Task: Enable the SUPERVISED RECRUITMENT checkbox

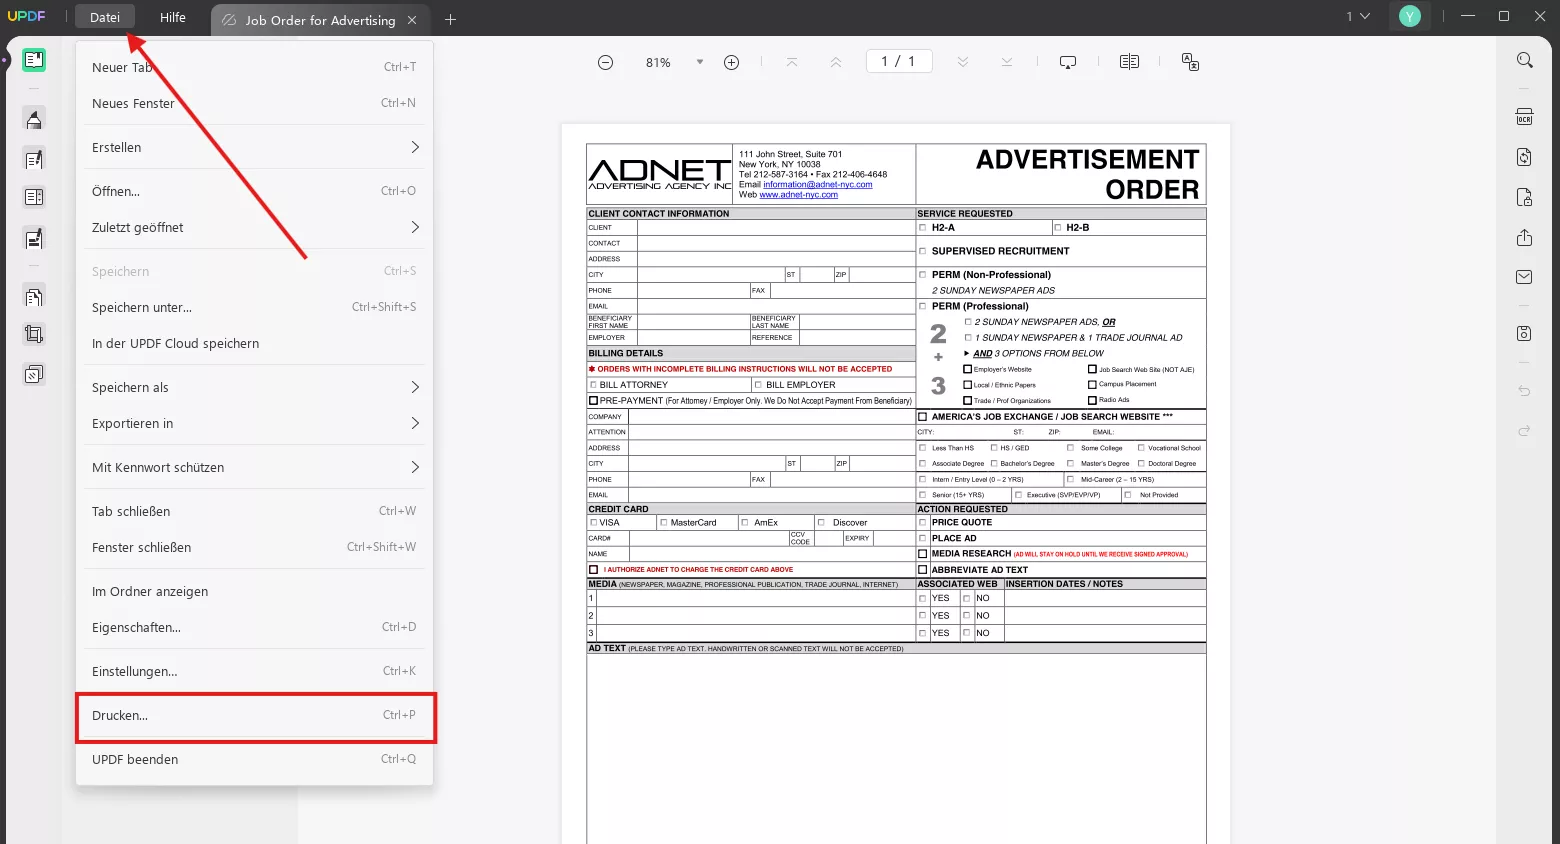Action: coord(923,251)
